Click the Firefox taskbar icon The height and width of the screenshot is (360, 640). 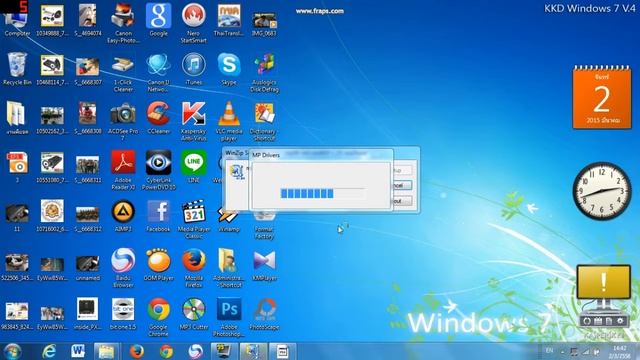coord(137,351)
